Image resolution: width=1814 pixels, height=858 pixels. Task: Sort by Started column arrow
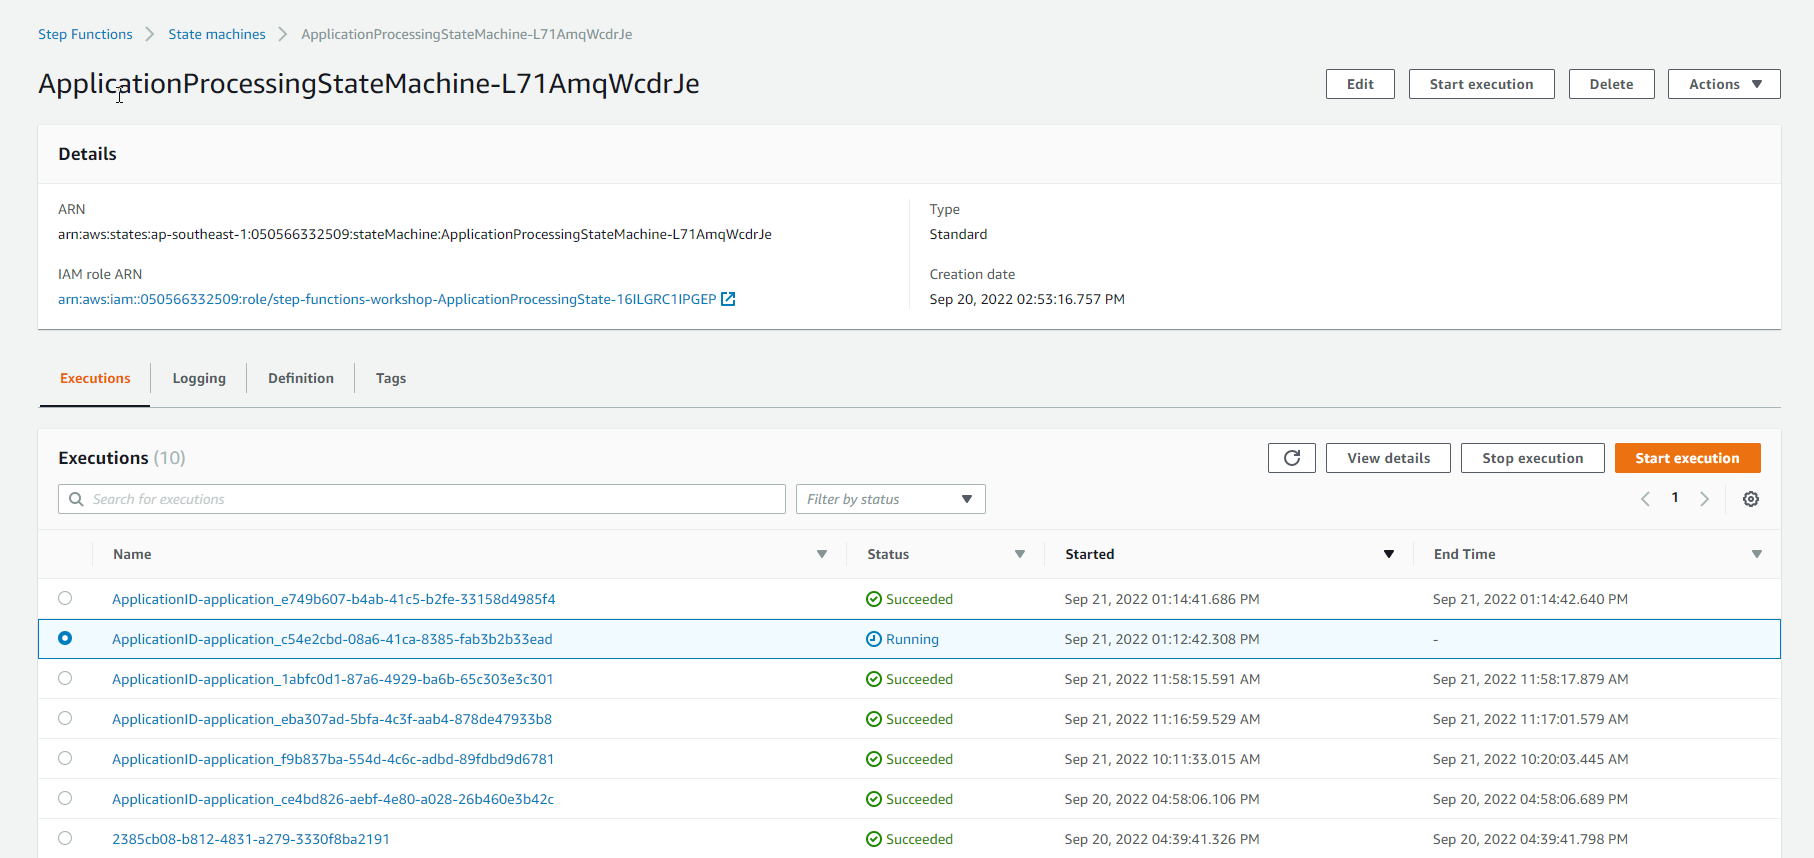(x=1389, y=554)
